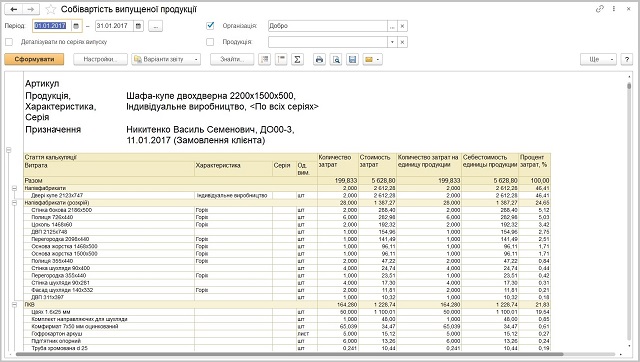Click the Стаття калькуляції column header
The height and width of the screenshot is (362, 640).
[171, 157]
